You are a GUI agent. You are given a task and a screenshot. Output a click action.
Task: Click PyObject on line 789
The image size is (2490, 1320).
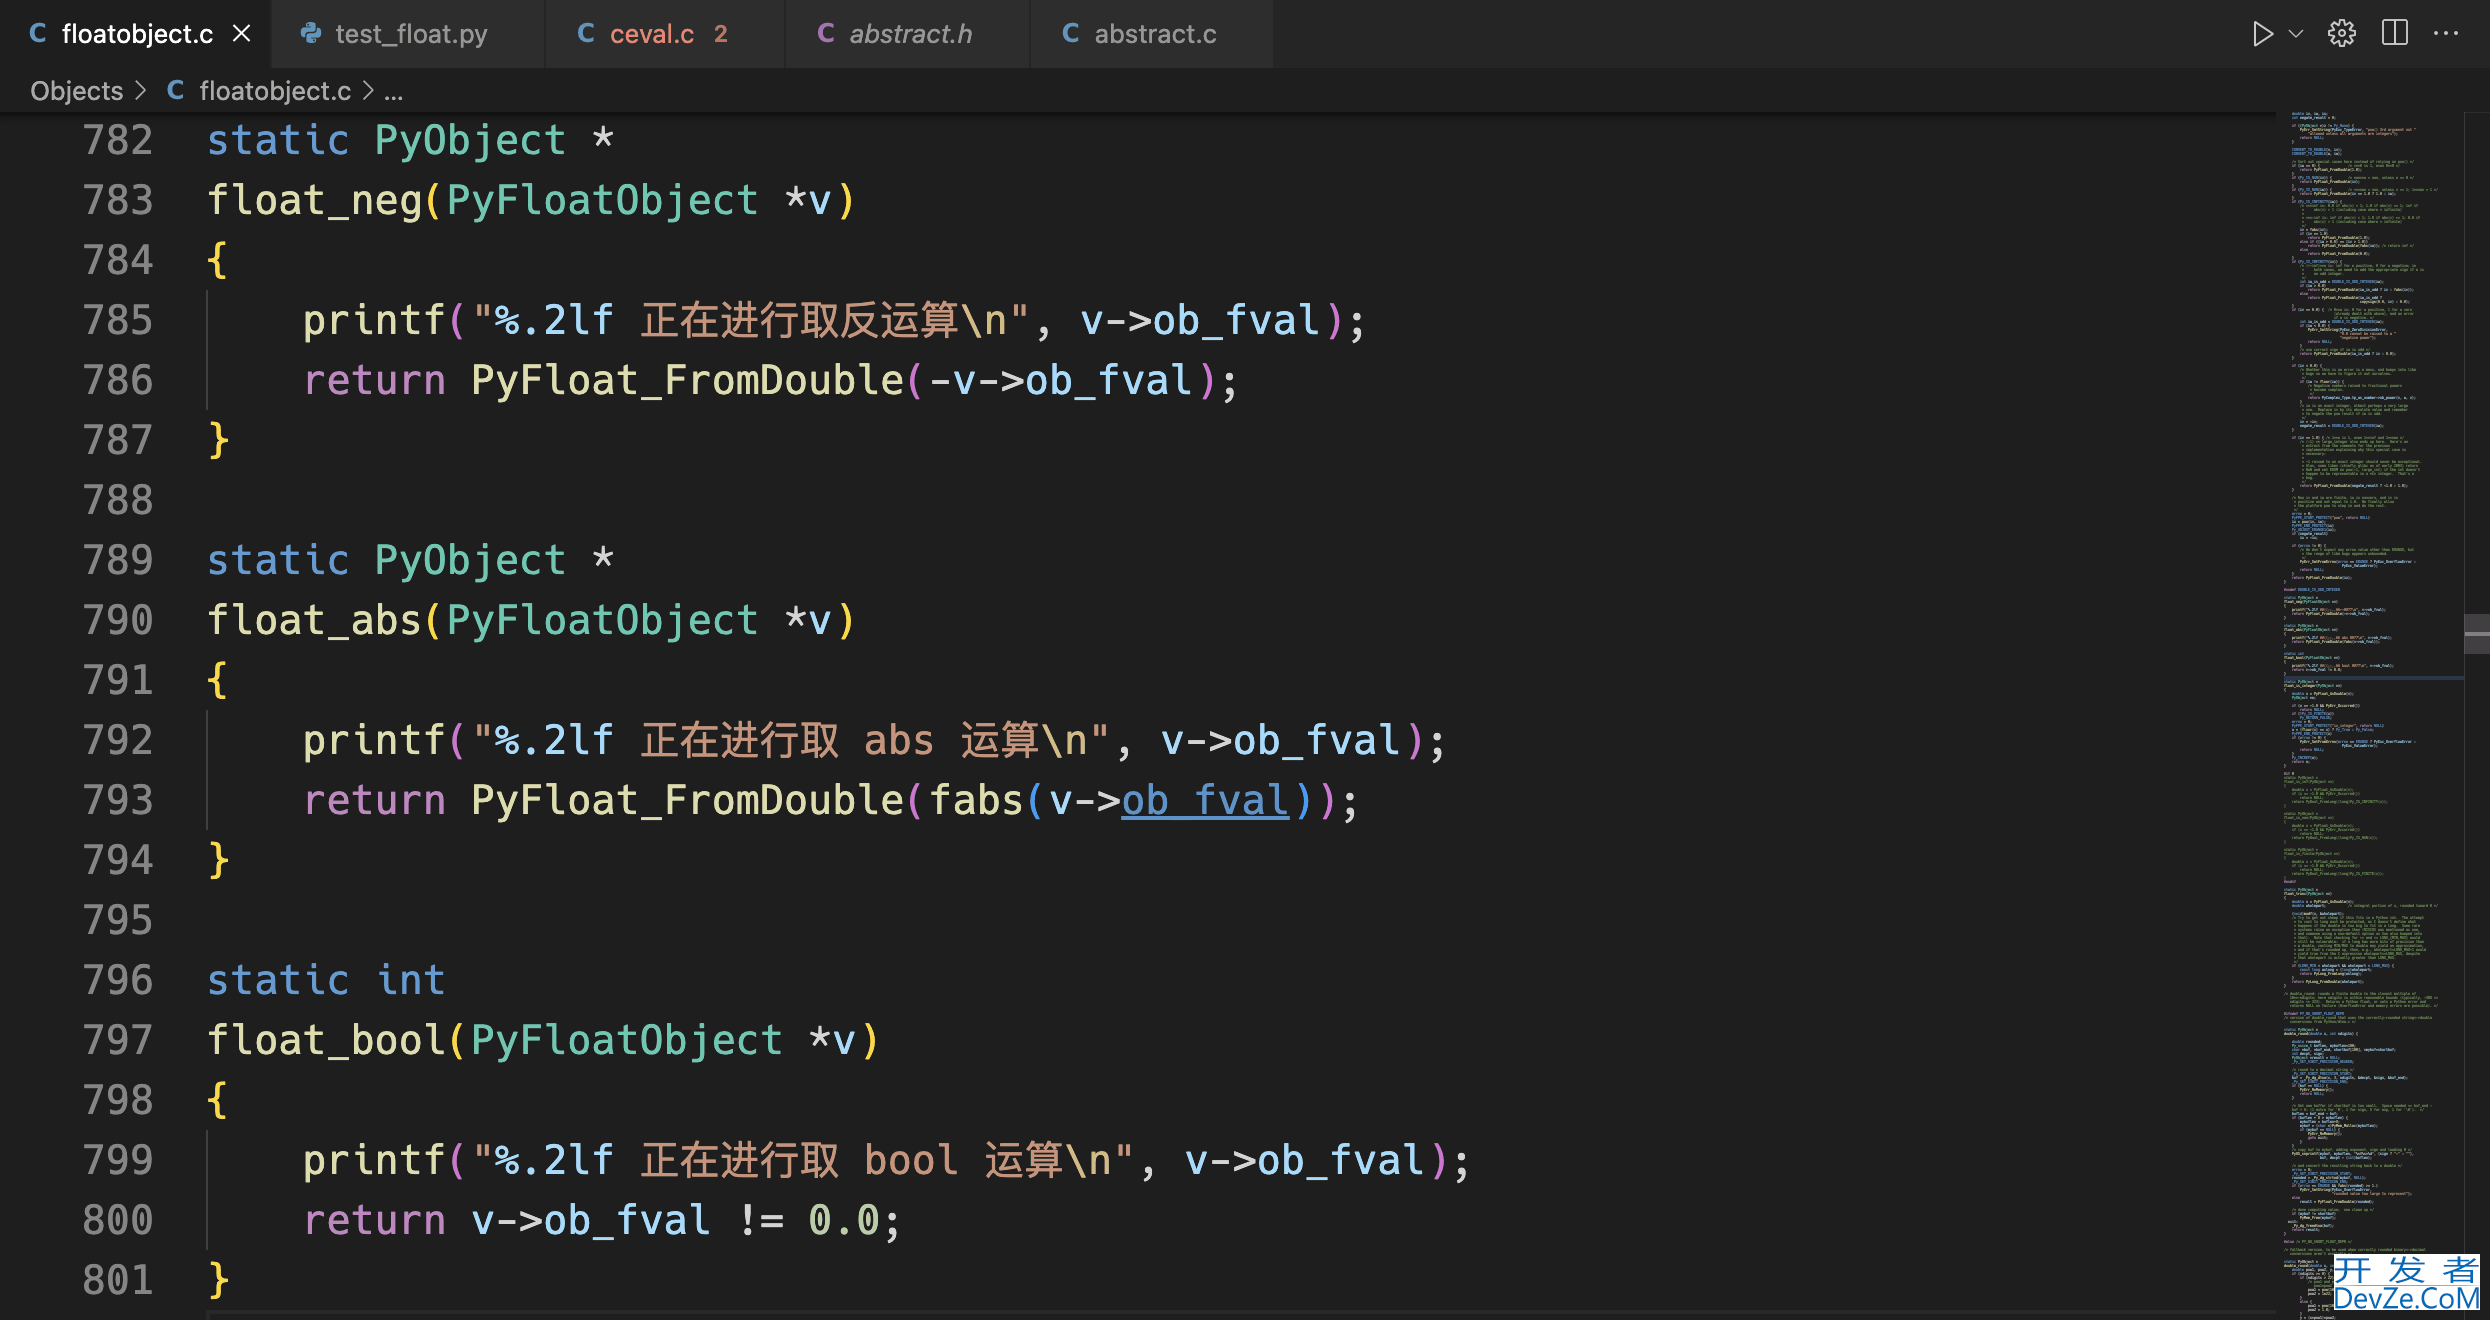click(470, 560)
